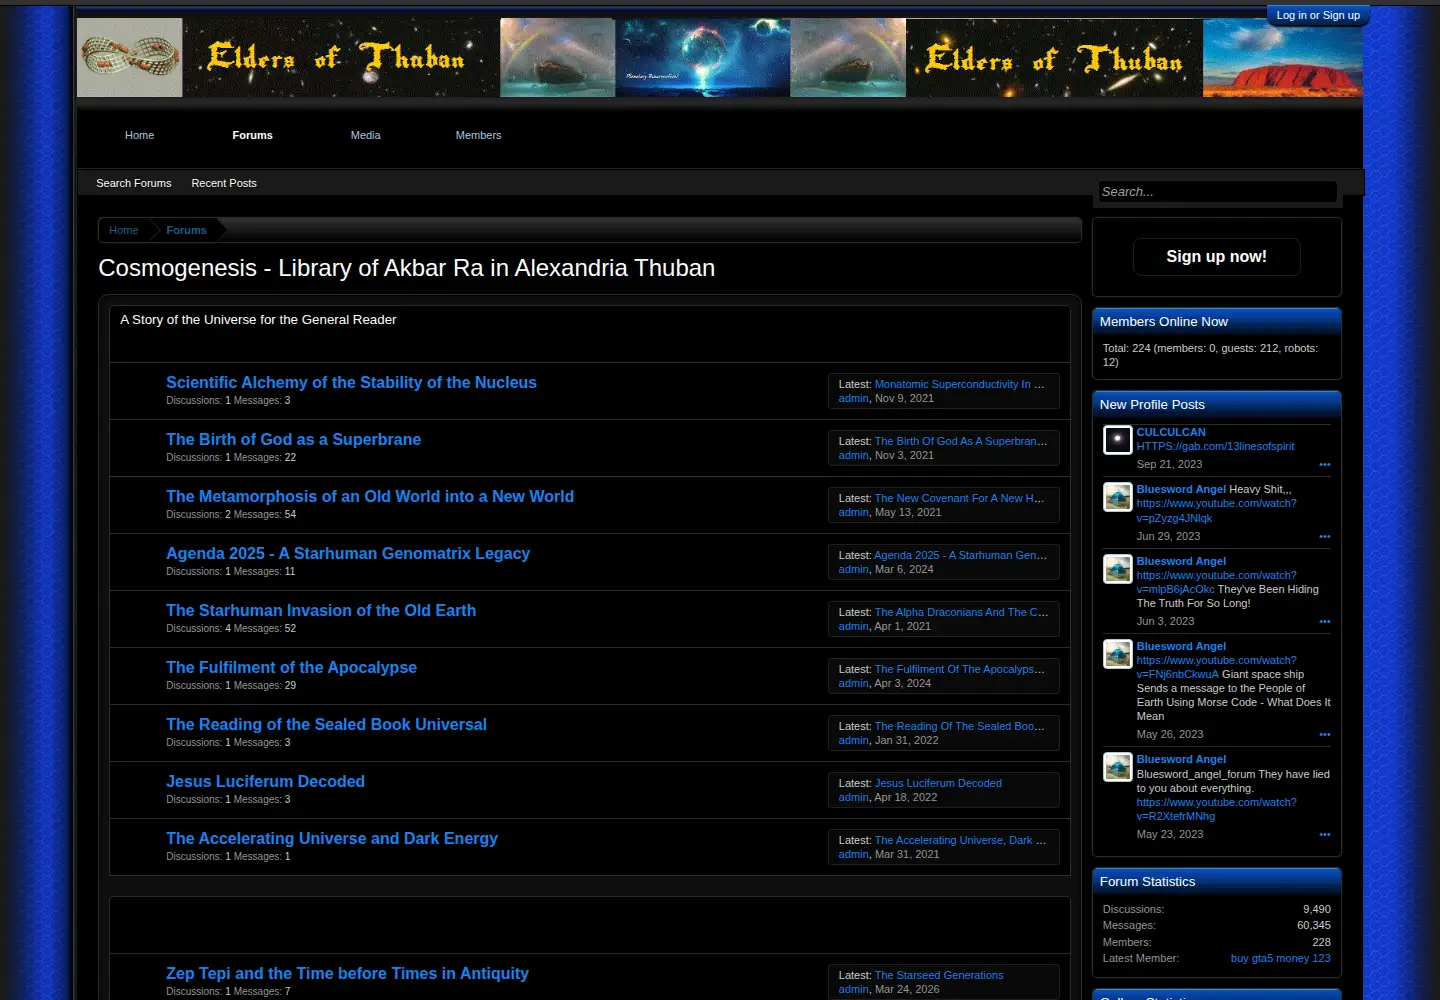Open The Reading of the Sealed Book Universal forum

pos(326,724)
